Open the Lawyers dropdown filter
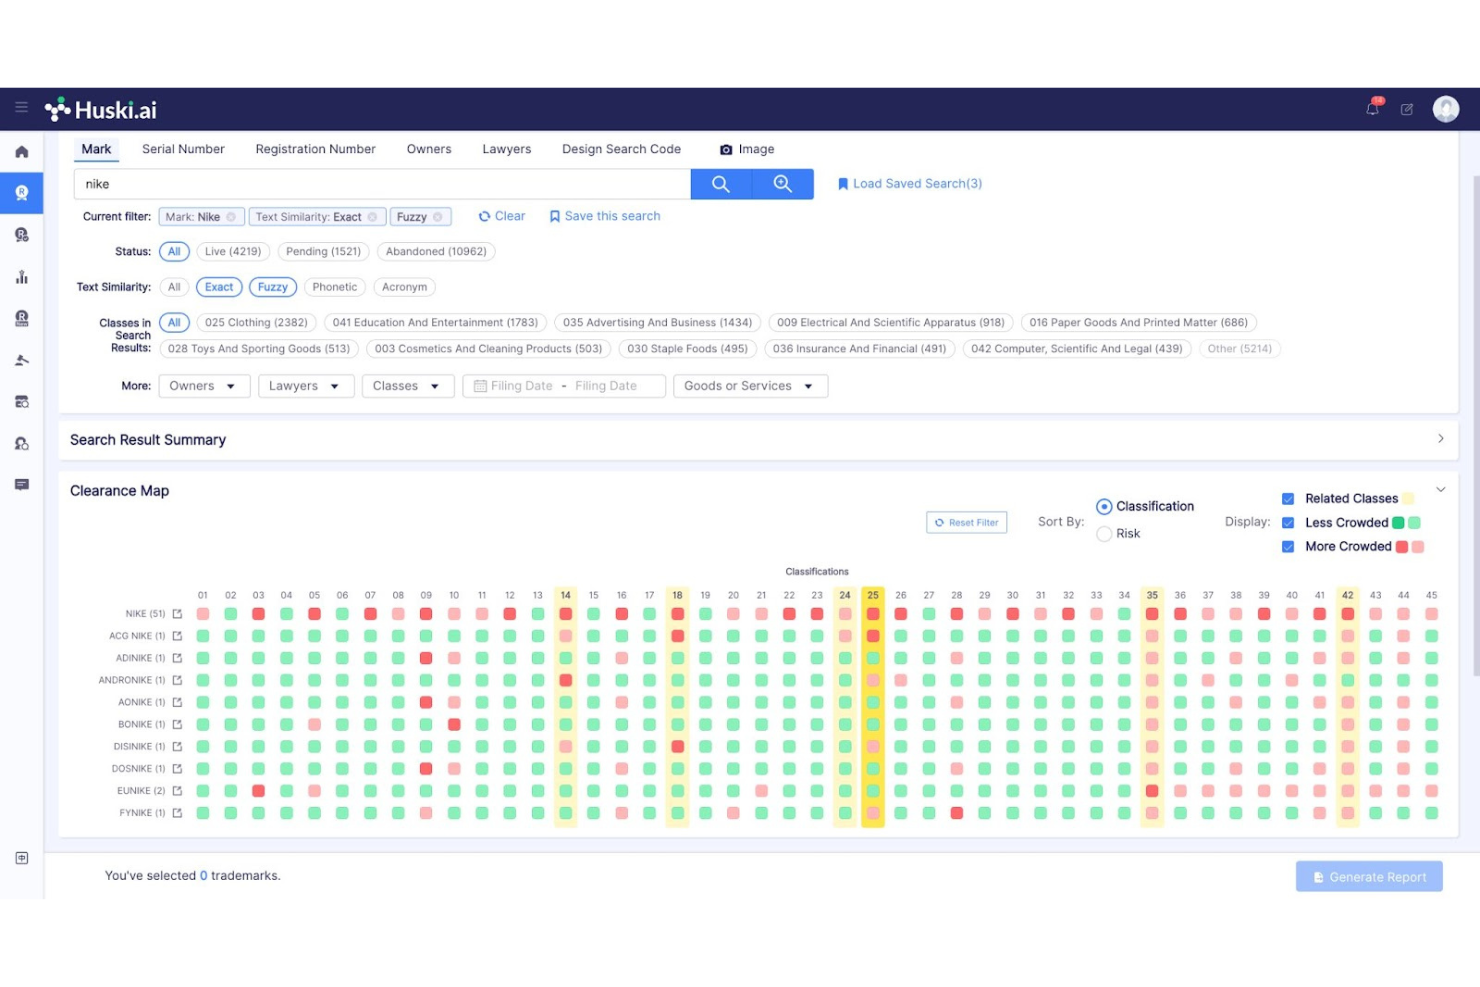 [306, 386]
